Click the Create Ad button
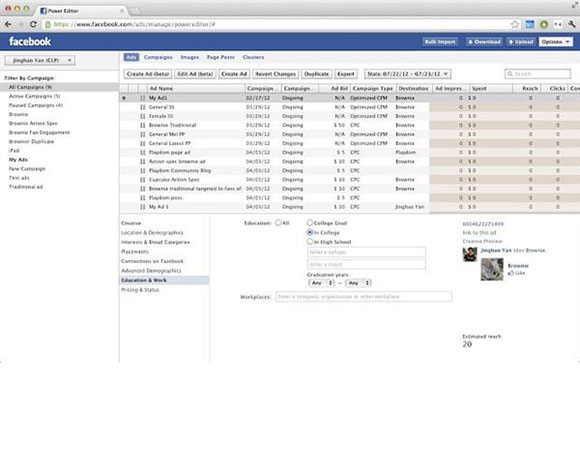The width and height of the screenshot is (580, 470). pyautogui.click(x=234, y=74)
